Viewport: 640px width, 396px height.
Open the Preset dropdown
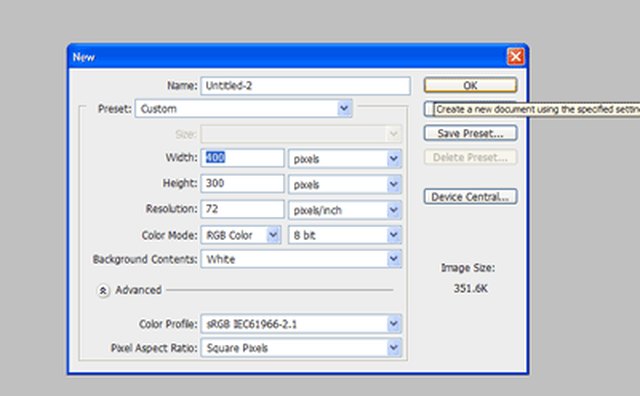pos(244,109)
